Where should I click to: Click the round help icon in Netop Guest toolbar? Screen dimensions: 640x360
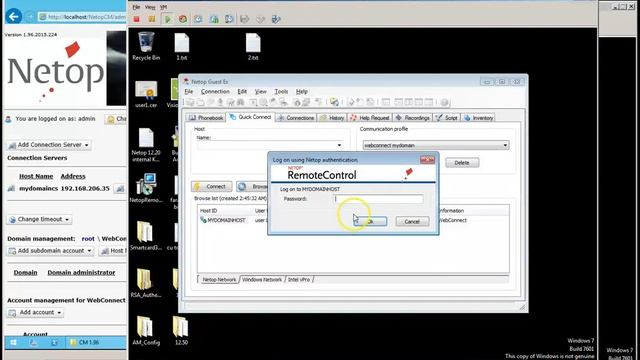pos(444,102)
